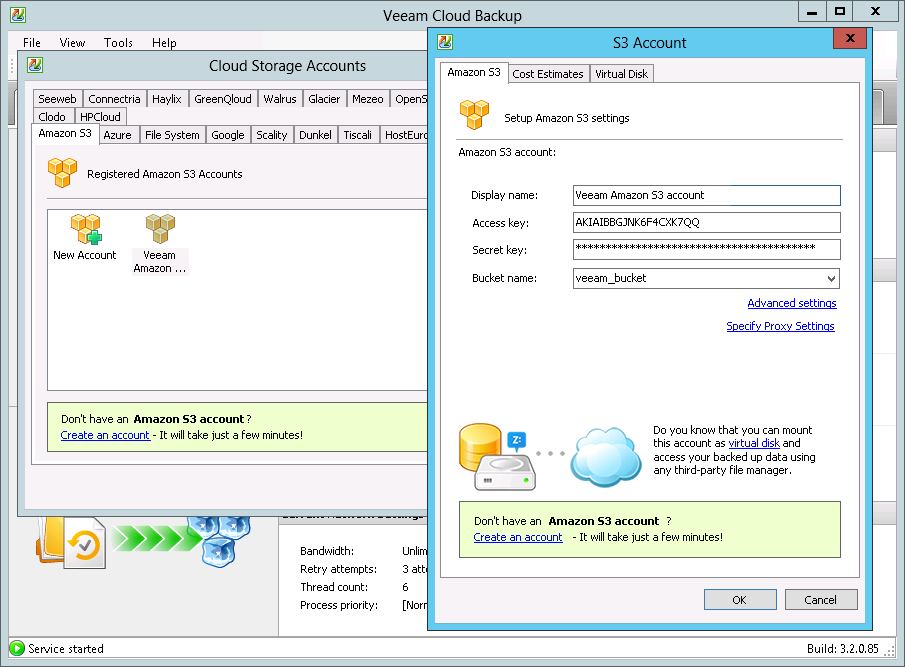Click the Secret key input field
Image resolution: width=905 pixels, height=667 pixels.
point(706,249)
